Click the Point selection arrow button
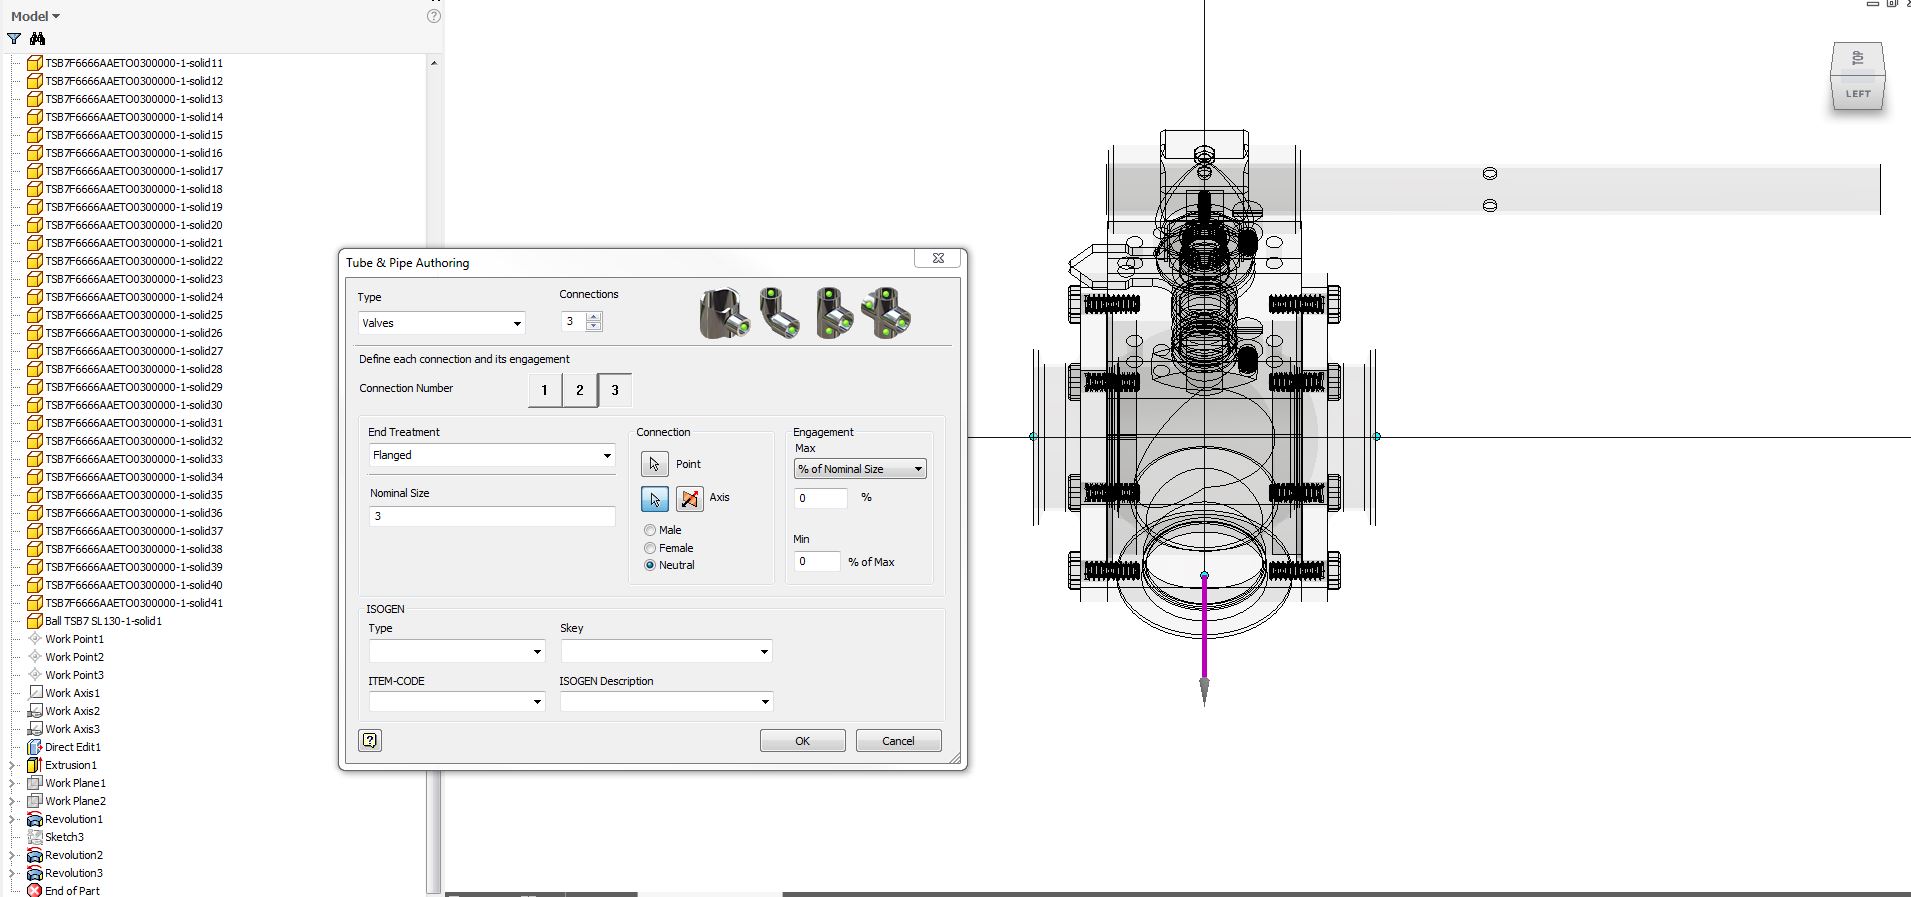This screenshot has width=1911, height=897. (x=654, y=464)
